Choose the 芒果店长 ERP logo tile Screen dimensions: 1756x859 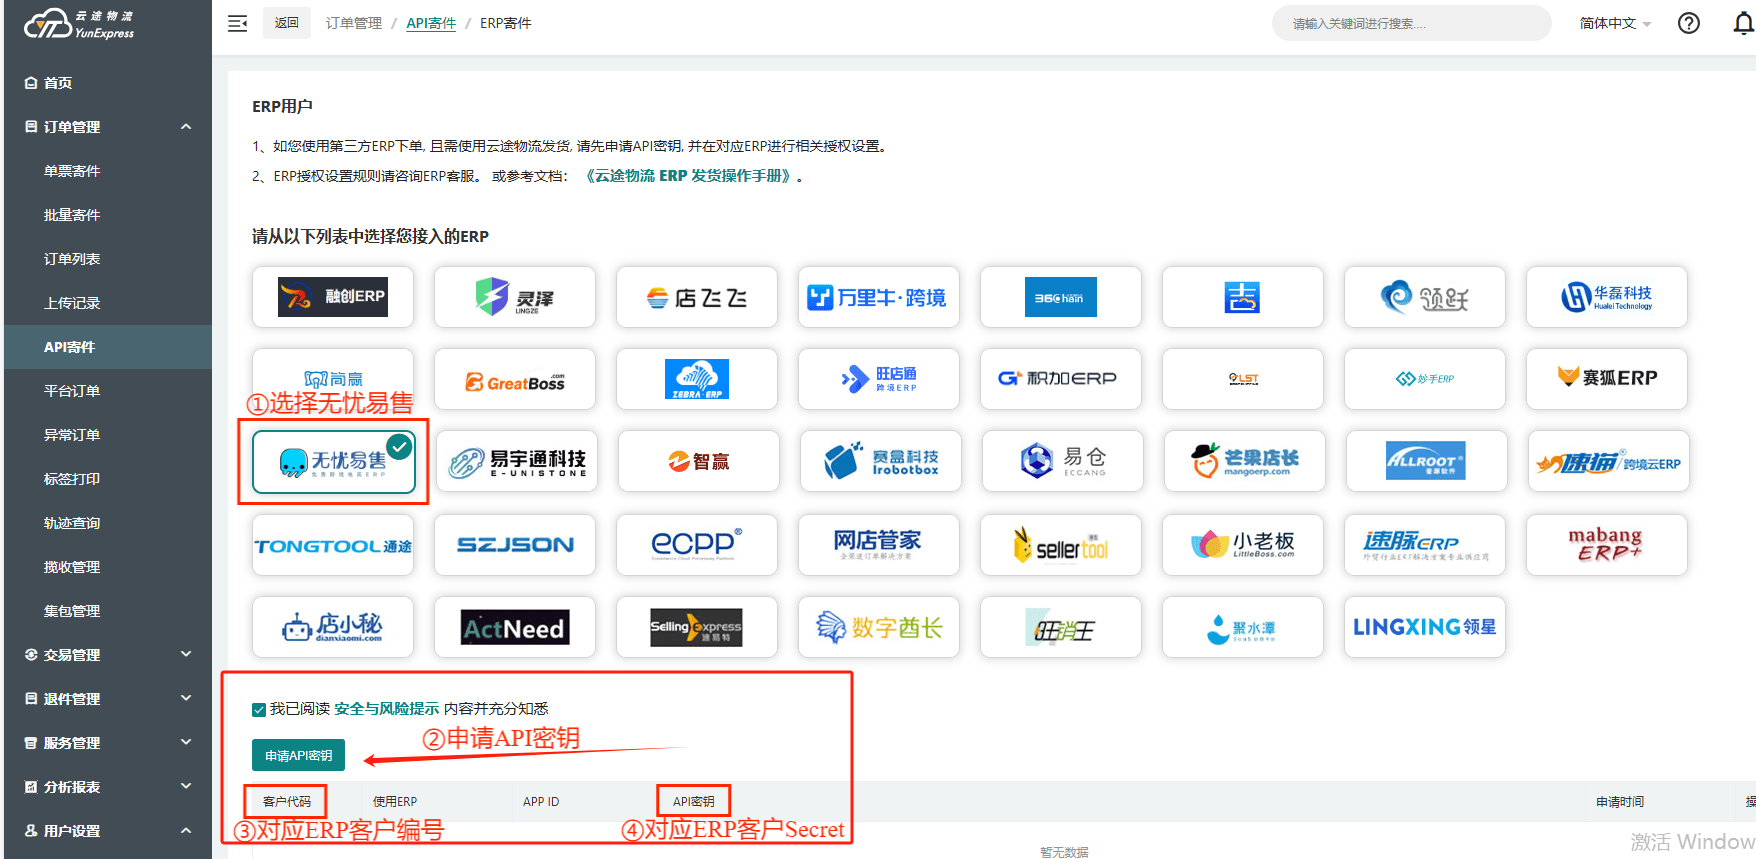[x=1244, y=461]
